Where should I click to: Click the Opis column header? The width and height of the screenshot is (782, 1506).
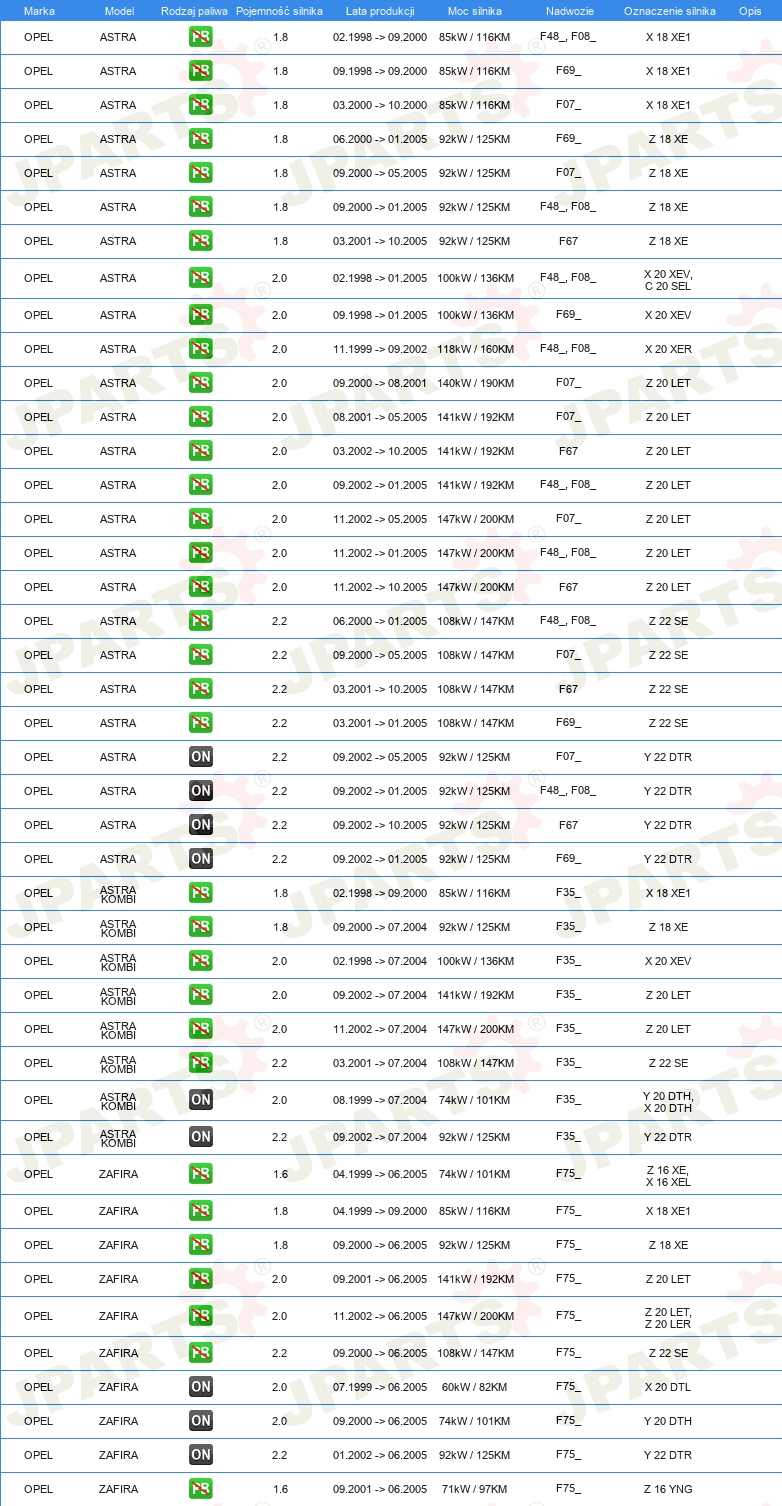pos(749,11)
